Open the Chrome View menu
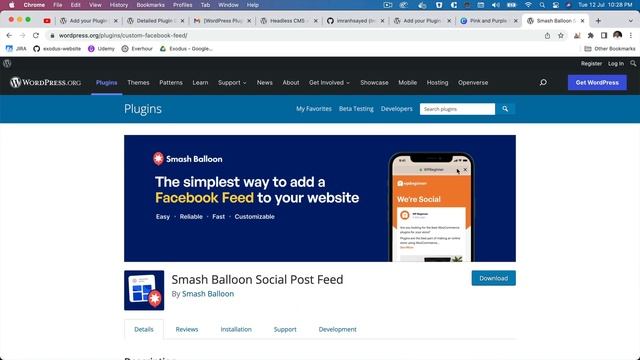640x360 pixels. tap(95, 5)
